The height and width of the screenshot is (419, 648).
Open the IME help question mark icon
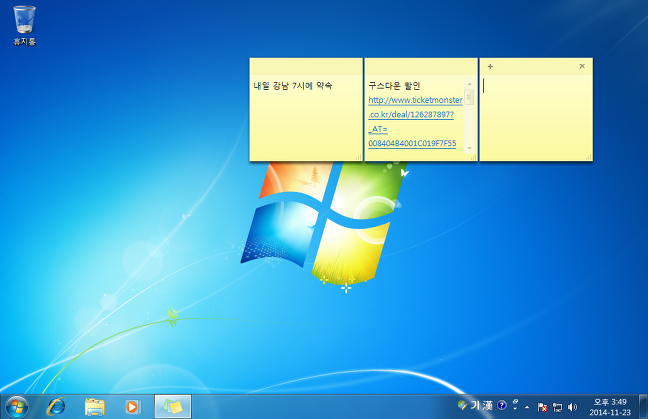(502, 405)
